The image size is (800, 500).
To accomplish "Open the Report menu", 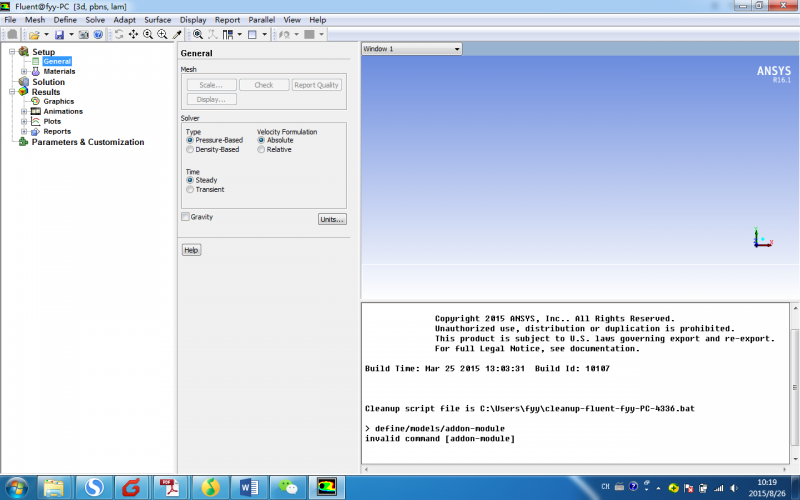I will point(227,20).
